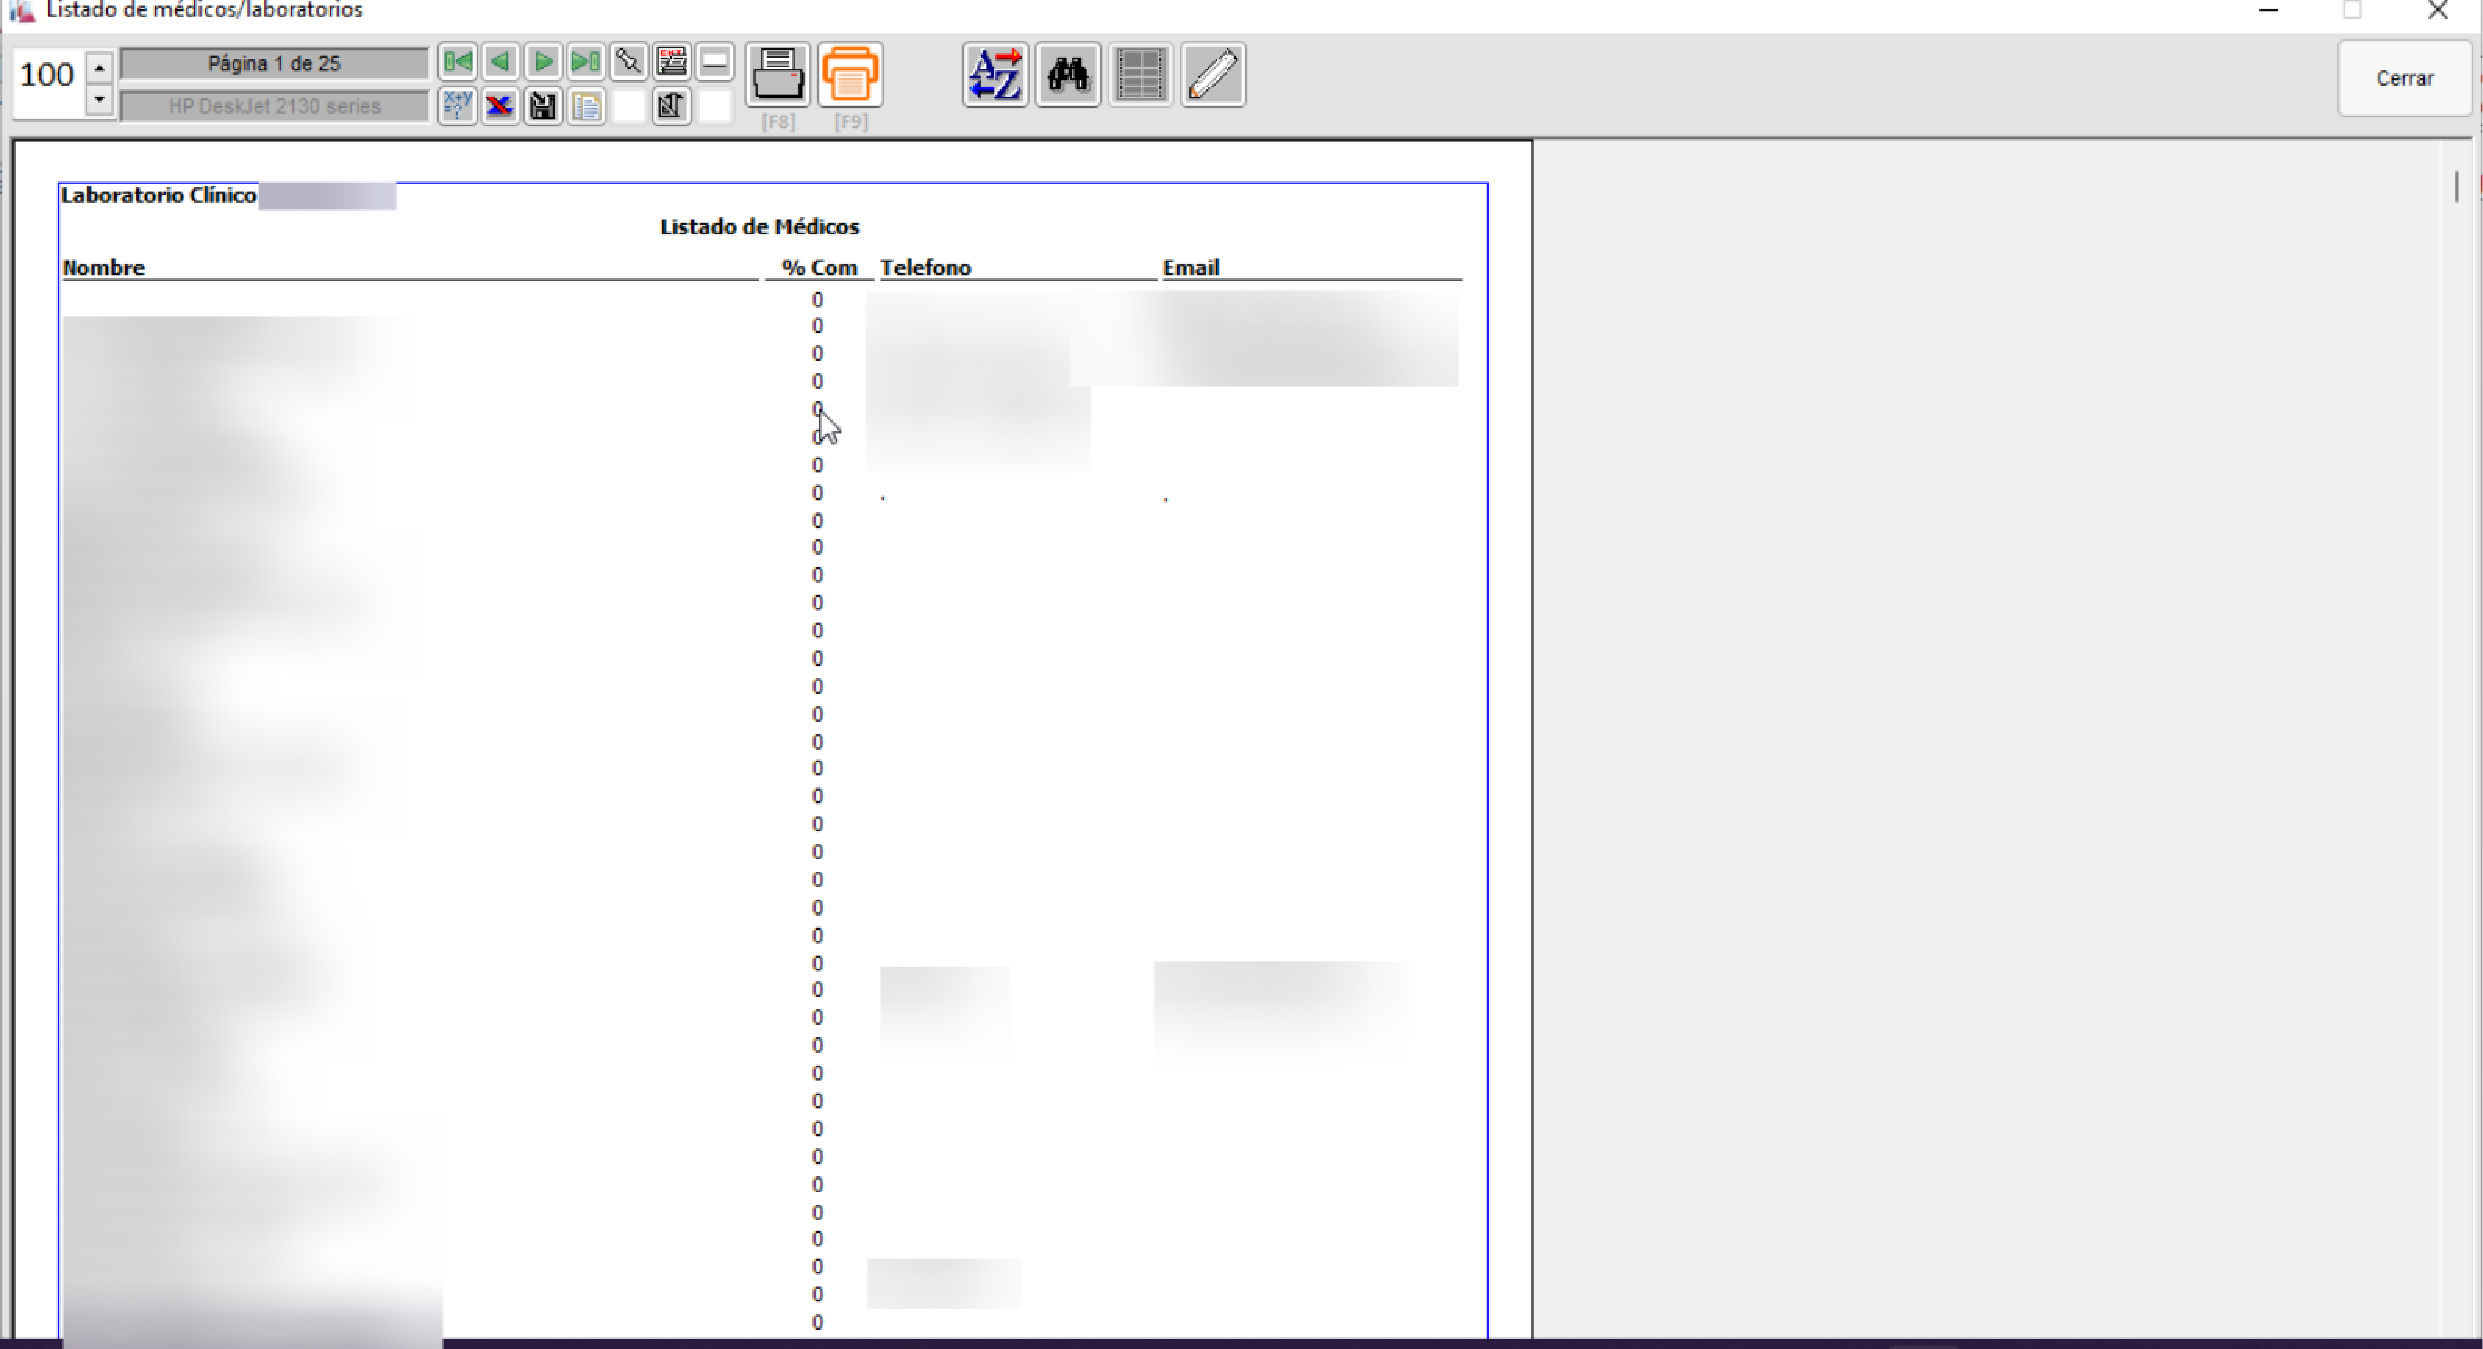Viewport: 2483px width, 1349px height.
Task: Click the floppy disk save icon
Action: 543,106
